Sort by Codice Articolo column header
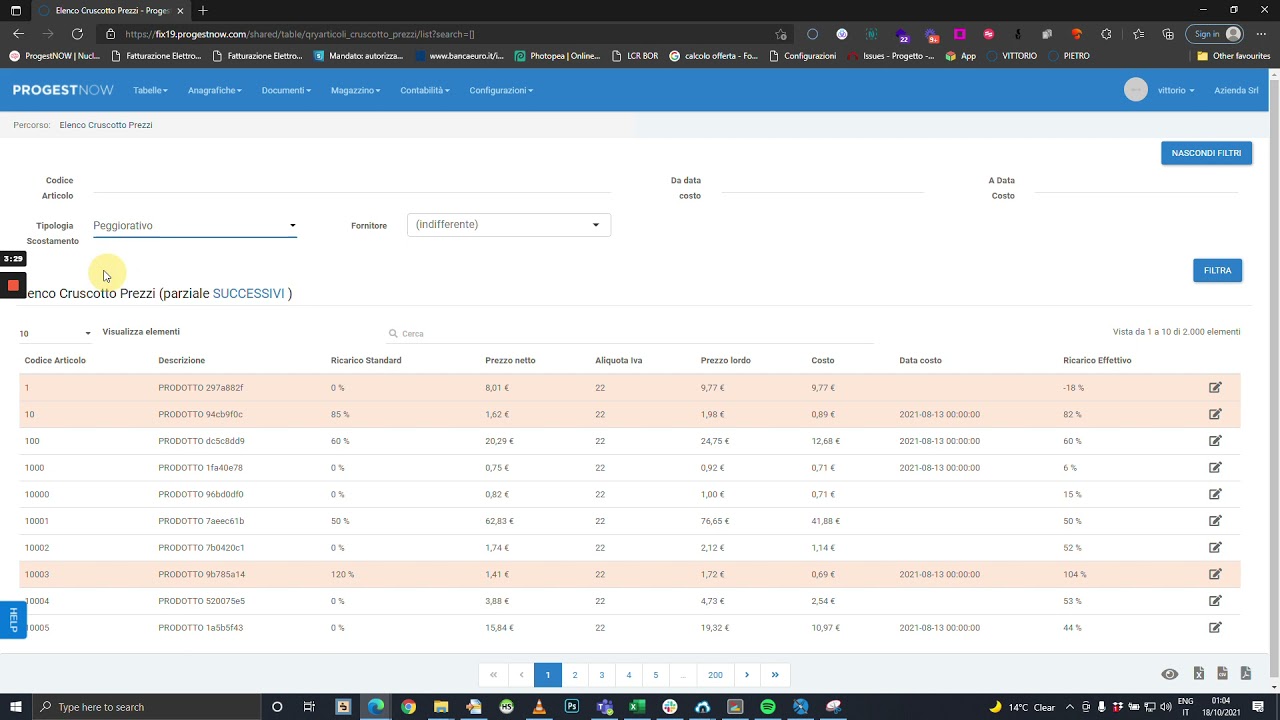The height and width of the screenshot is (720, 1280). tap(55, 360)
